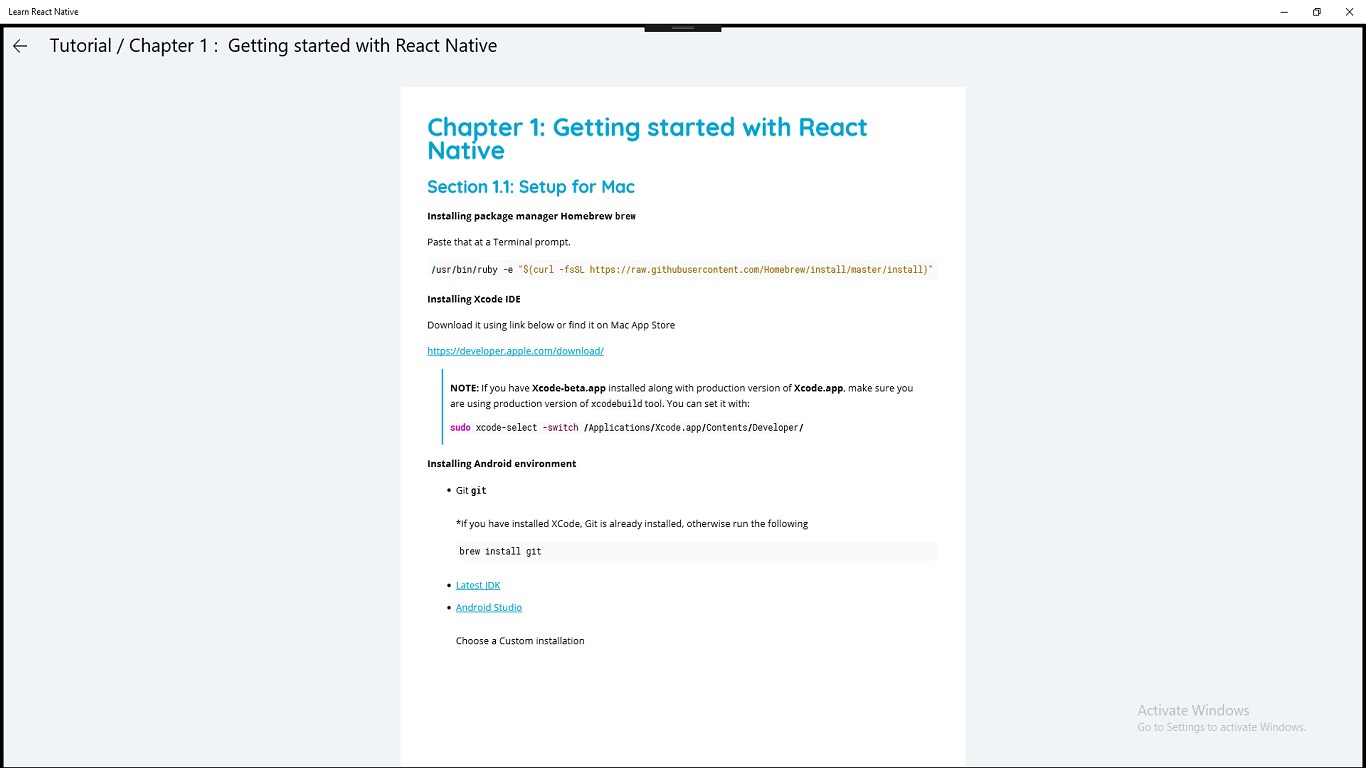Image resolution: width=1366 pixels, height=768 pixels.
Task: Restore down the app window
Action: (x=1317, y=12)
